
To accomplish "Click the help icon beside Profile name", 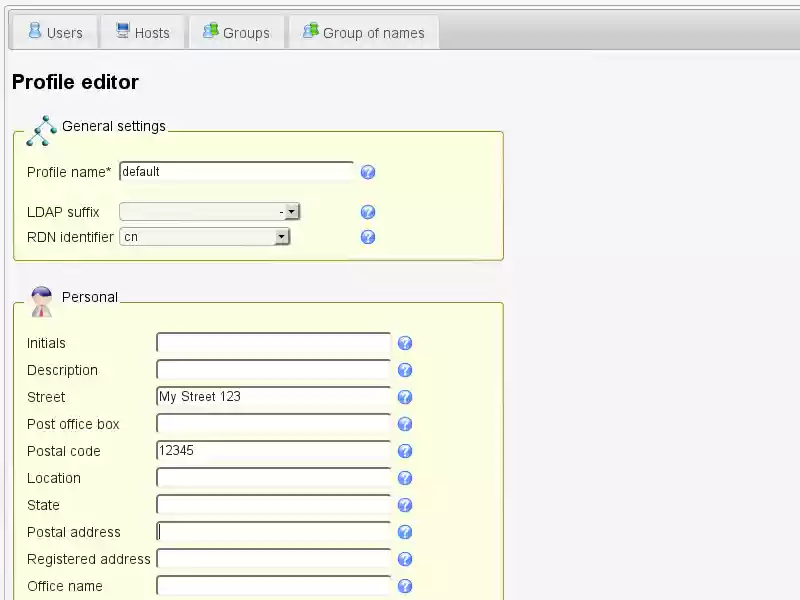I will click(x=368, y=172).
